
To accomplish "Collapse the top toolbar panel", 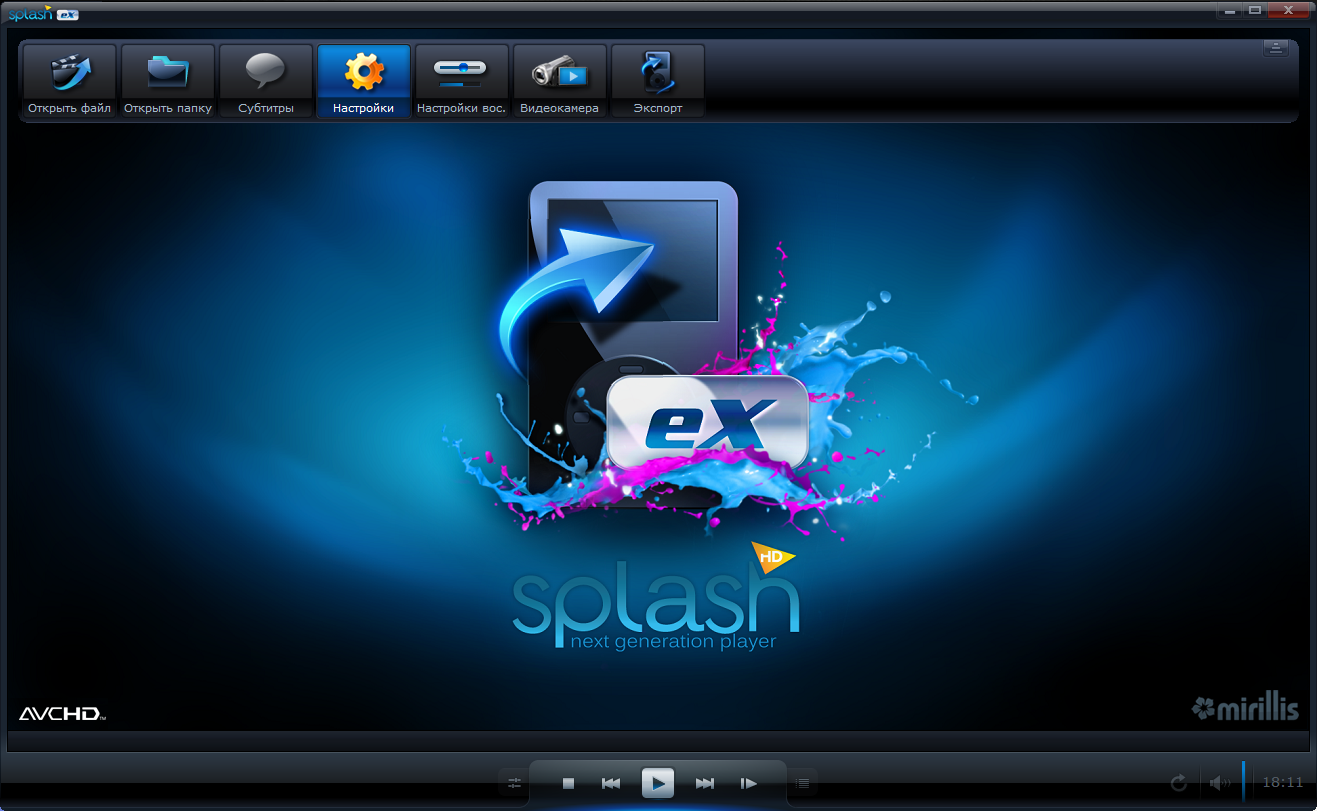I will pos(1275,48).
